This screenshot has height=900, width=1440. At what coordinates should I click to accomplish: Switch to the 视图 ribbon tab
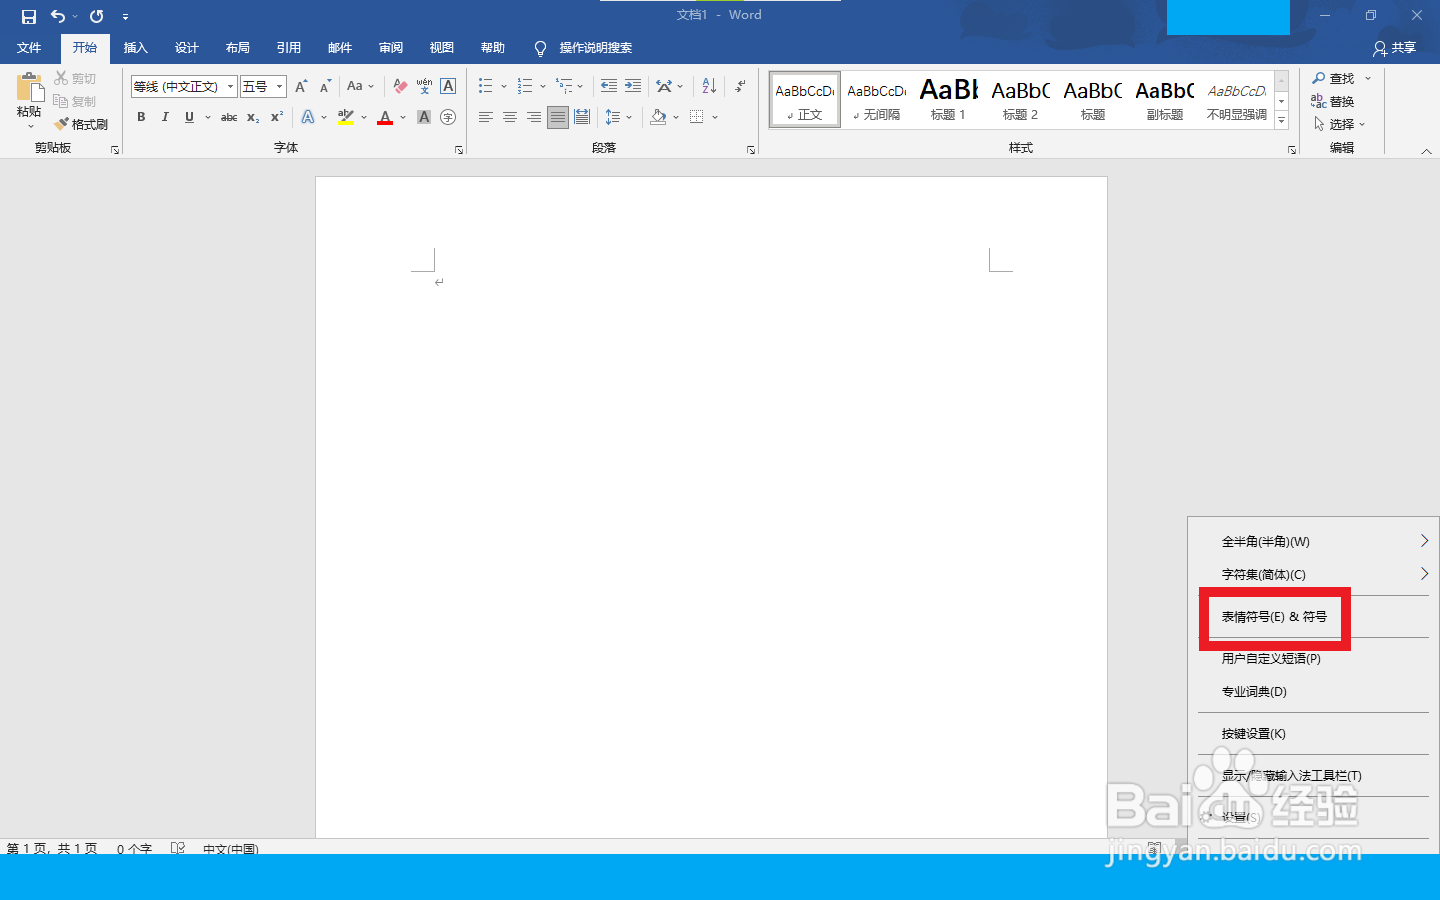click(442, 48)
